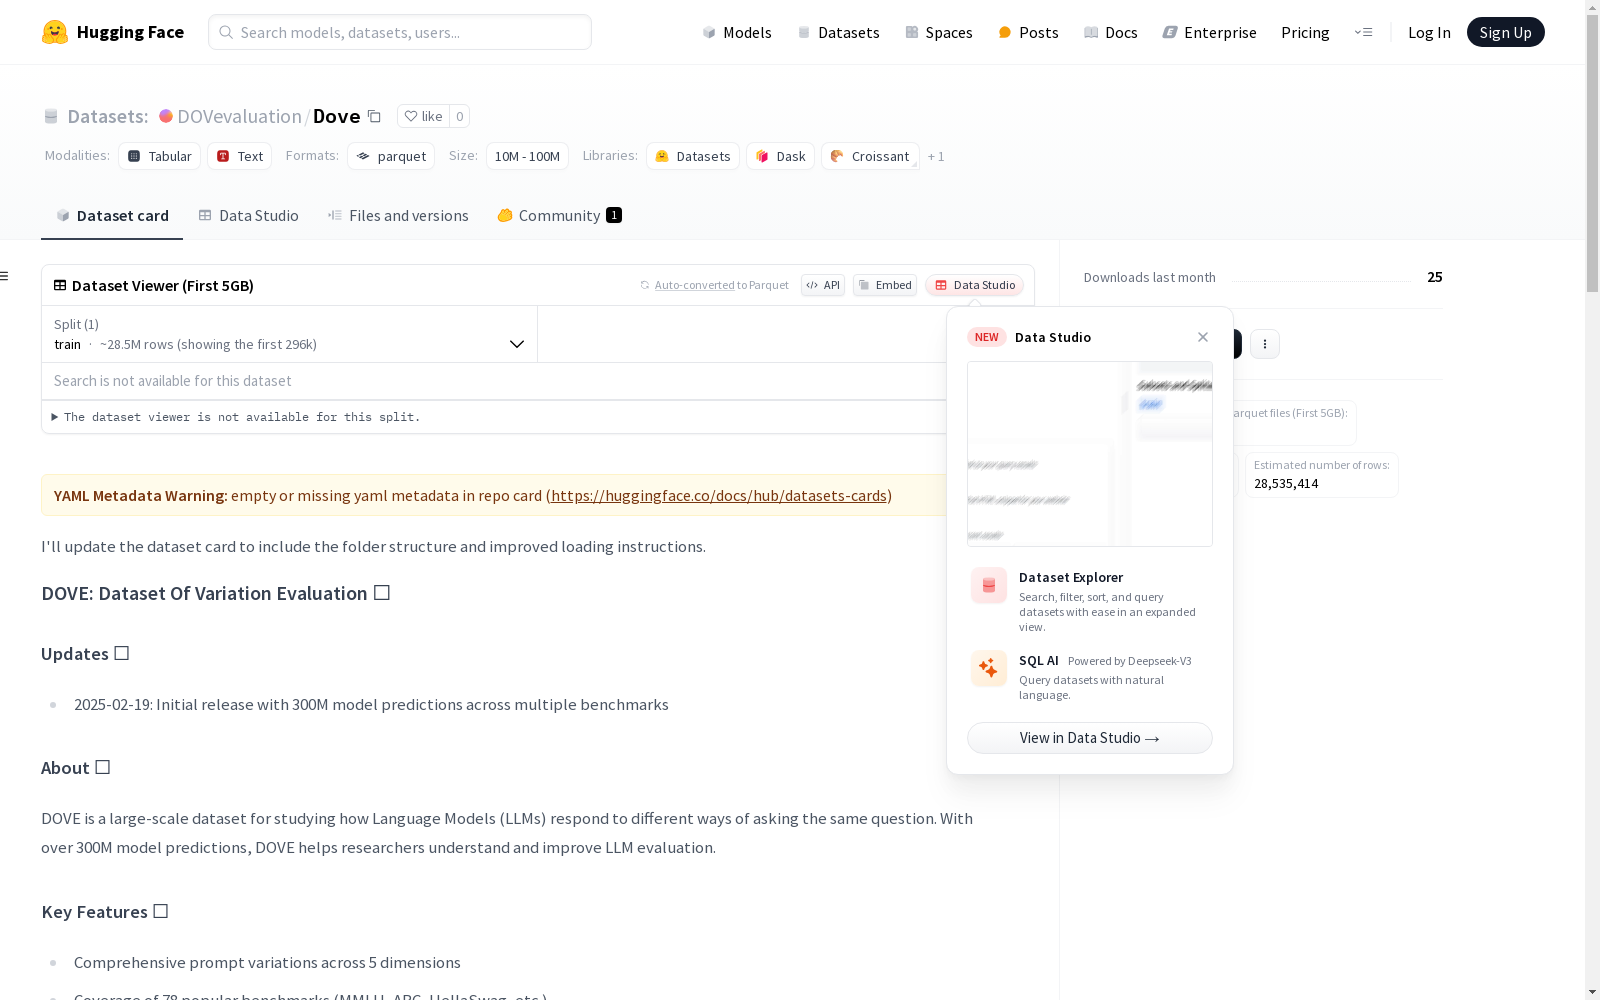Open the Models page

(x=737, y=32)
